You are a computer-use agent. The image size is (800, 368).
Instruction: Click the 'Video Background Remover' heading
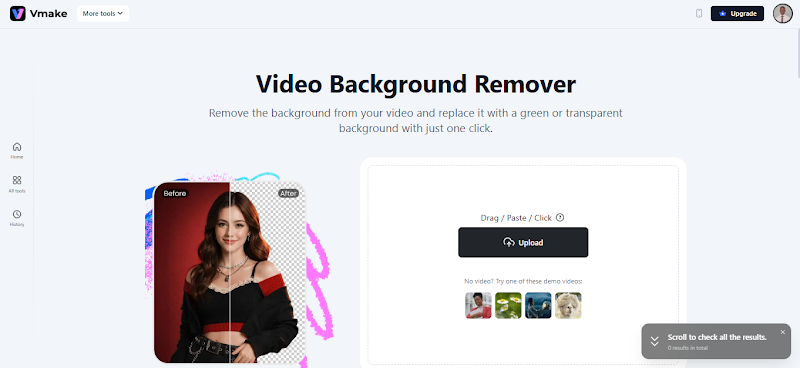click(416, 84)
